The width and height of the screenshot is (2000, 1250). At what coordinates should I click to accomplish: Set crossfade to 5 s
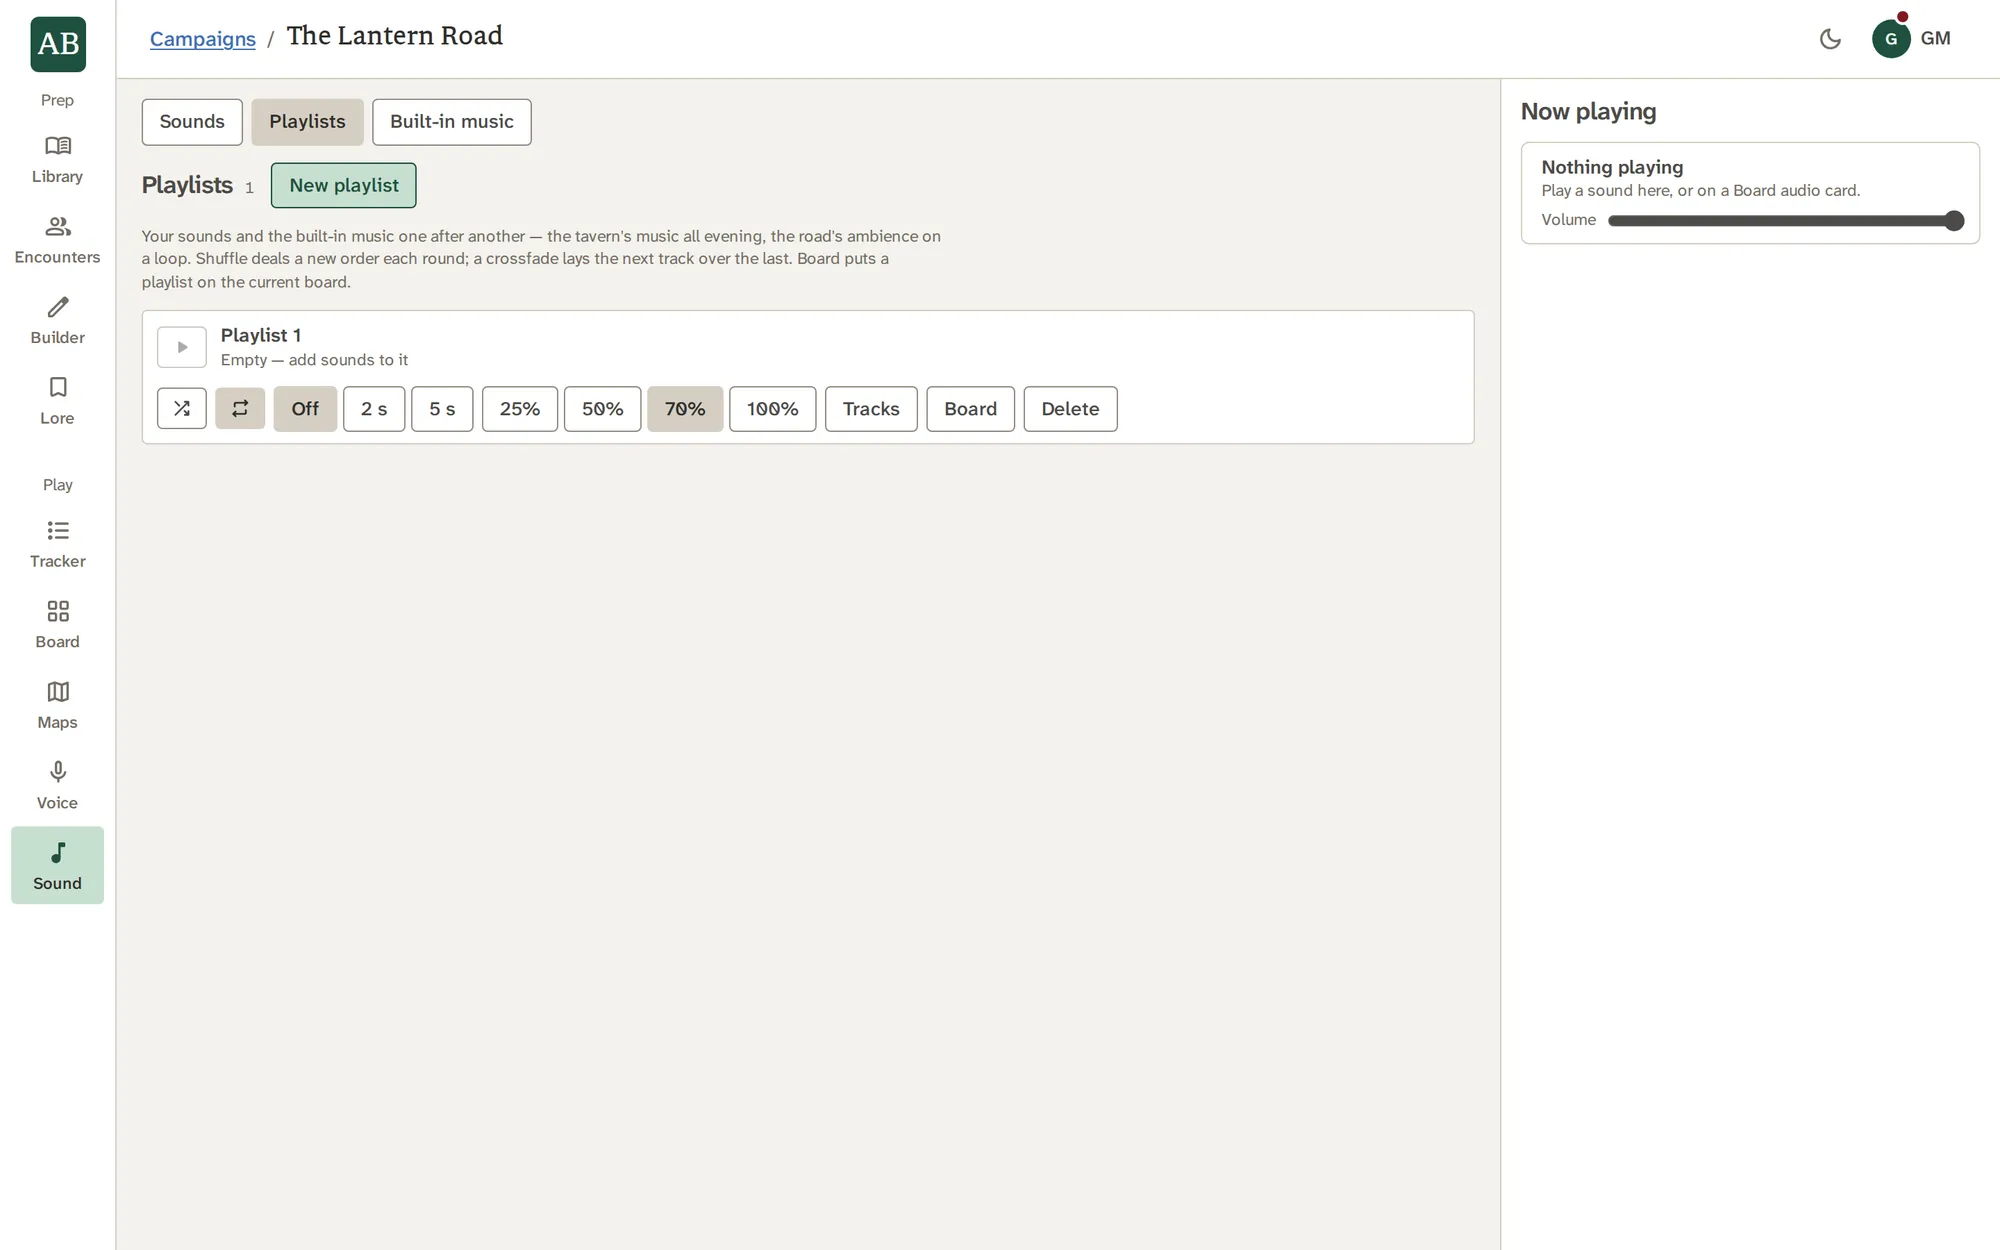click(x=442, y=409)
